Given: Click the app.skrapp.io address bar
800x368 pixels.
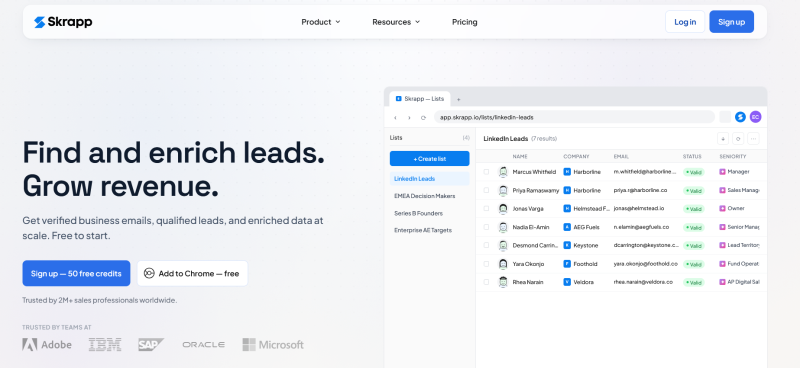Looking at the screenshot, I should click(574, 117).
